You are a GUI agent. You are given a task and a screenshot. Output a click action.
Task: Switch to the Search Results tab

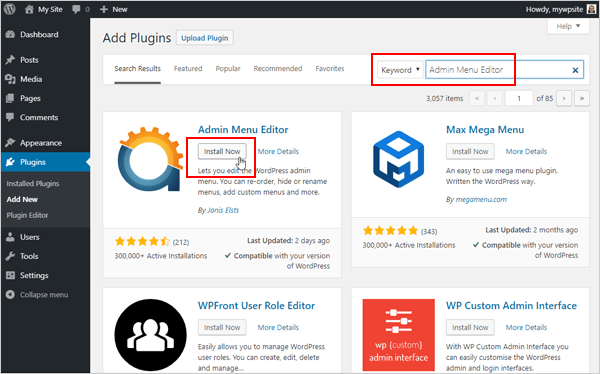(x=137, y=69)
